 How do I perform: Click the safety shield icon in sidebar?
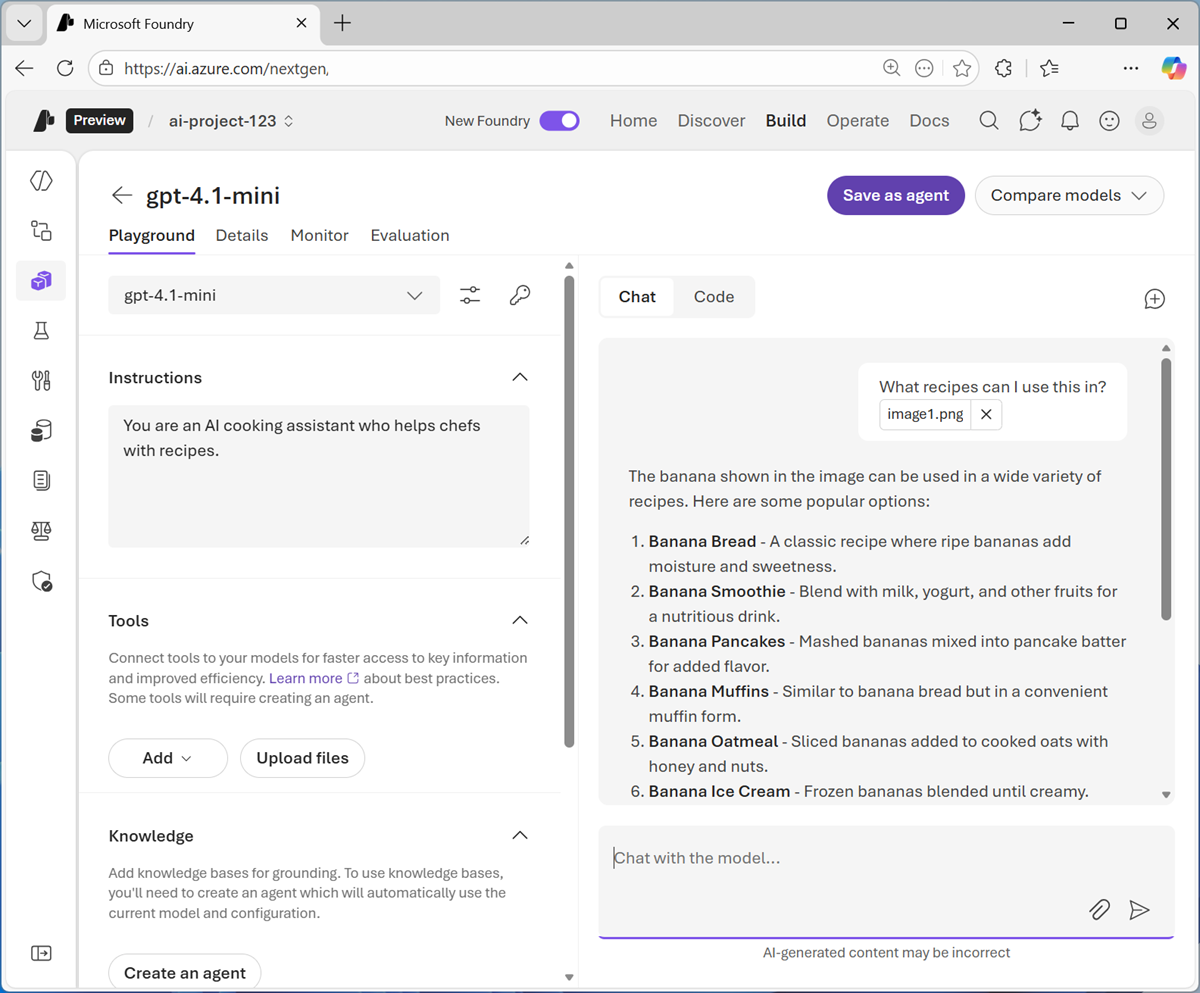(x=41, y=581)
